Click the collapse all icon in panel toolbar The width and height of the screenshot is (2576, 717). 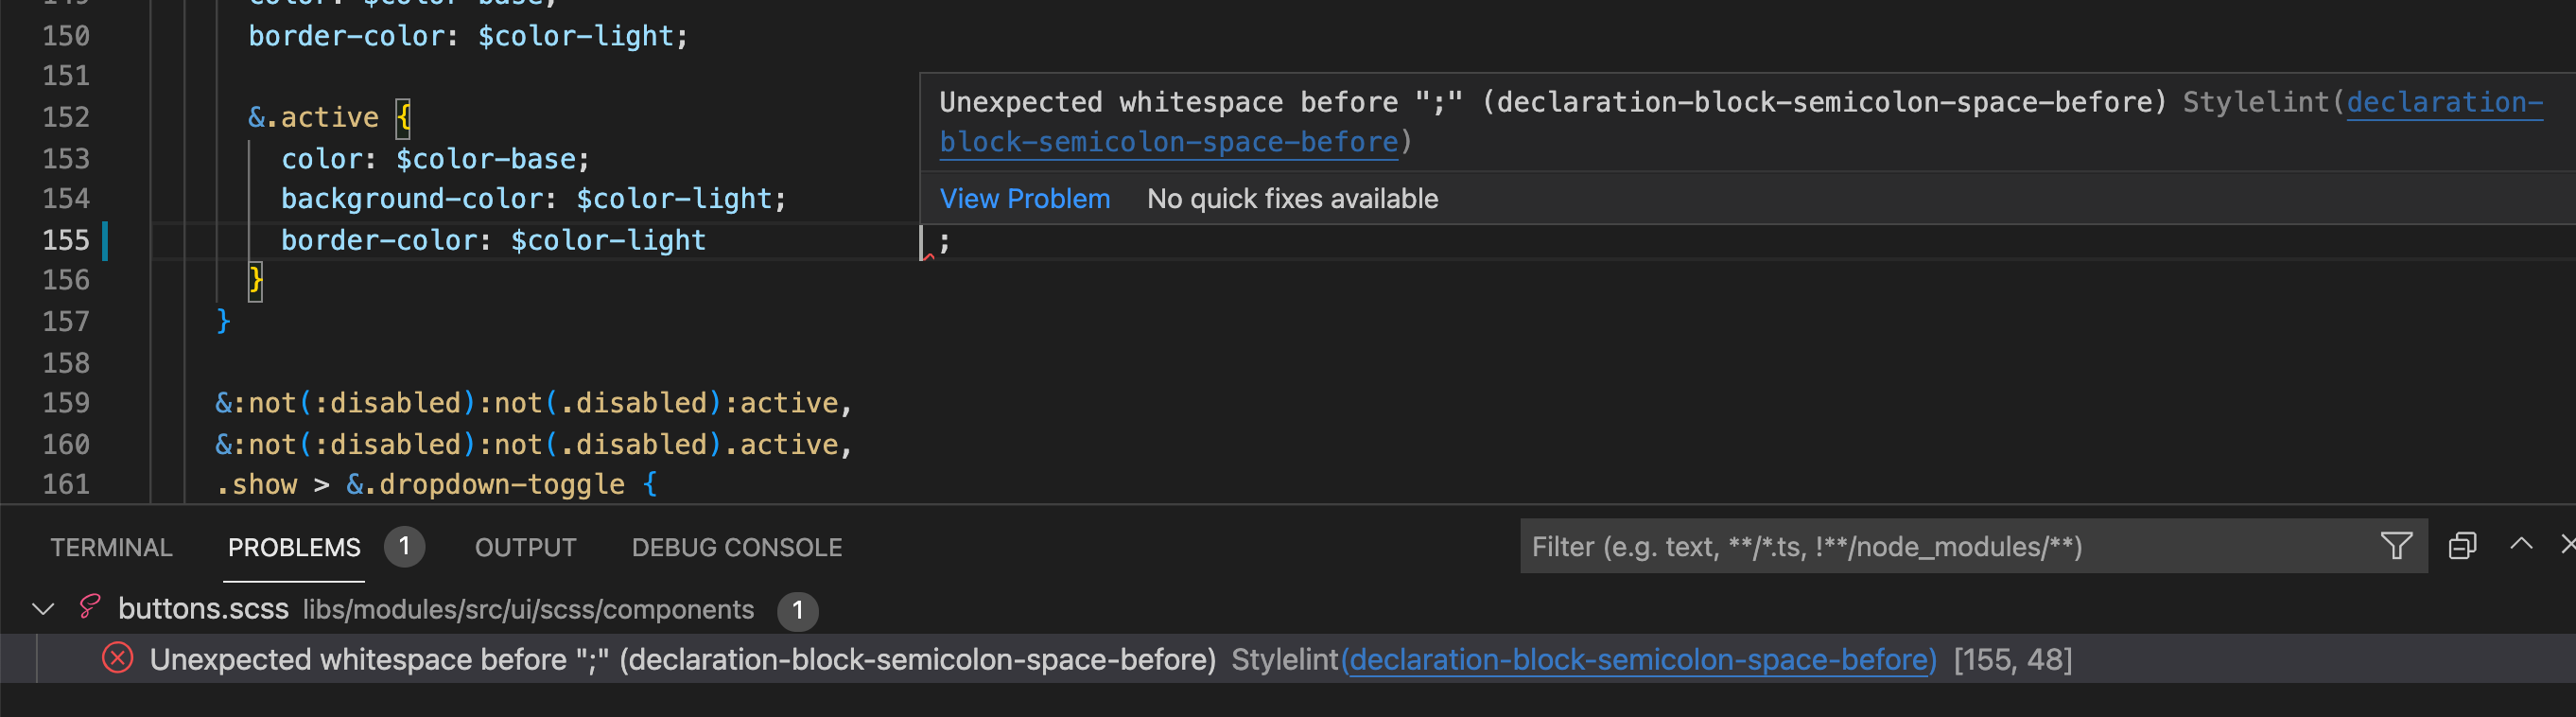click(x=2462, y=546)
